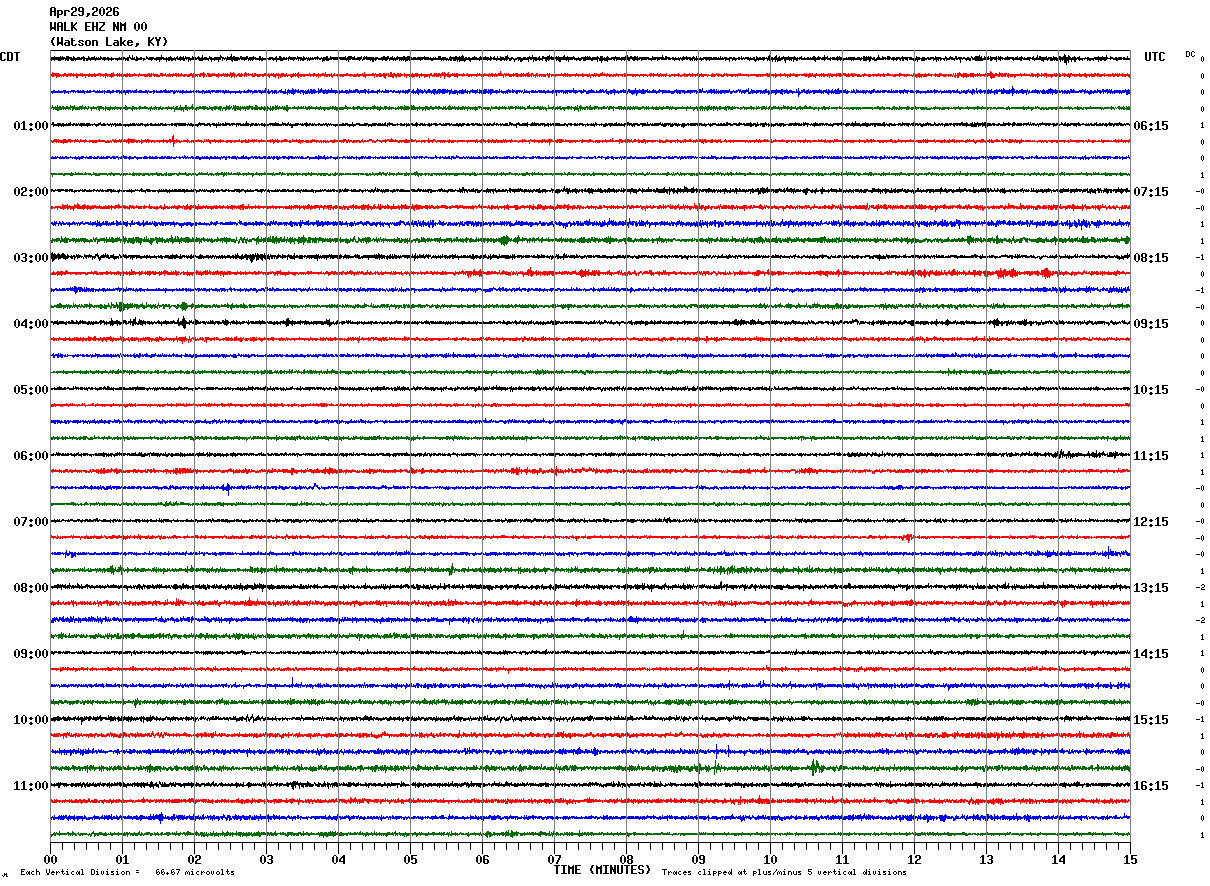Screen dimensions: 1210x886
Task: Click the CDT time label '09:00'
Action: (x=31, y=654)
